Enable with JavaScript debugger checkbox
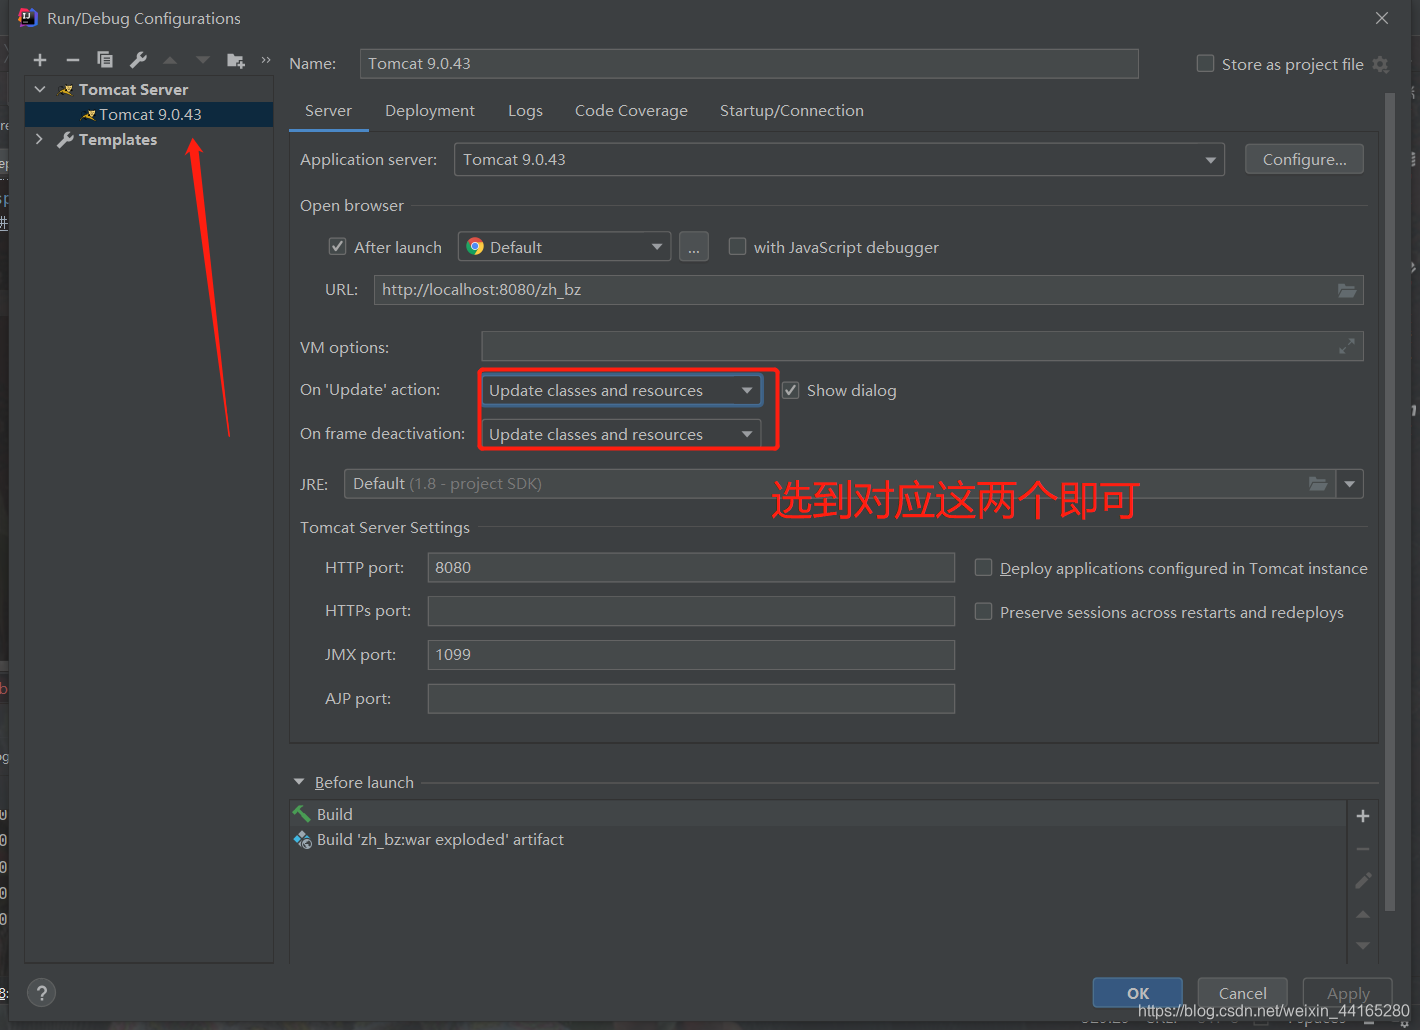This screenshot has width=1420, height=1030. [x=737, y=246]
